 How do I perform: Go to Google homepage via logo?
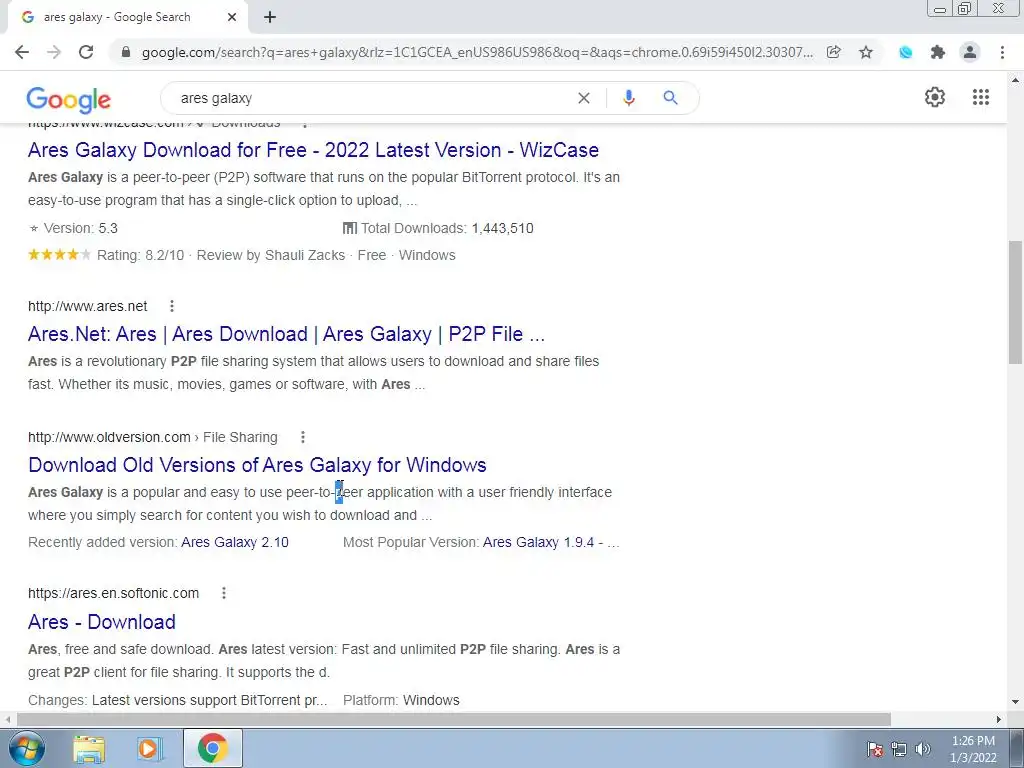[x=69, y=99]
